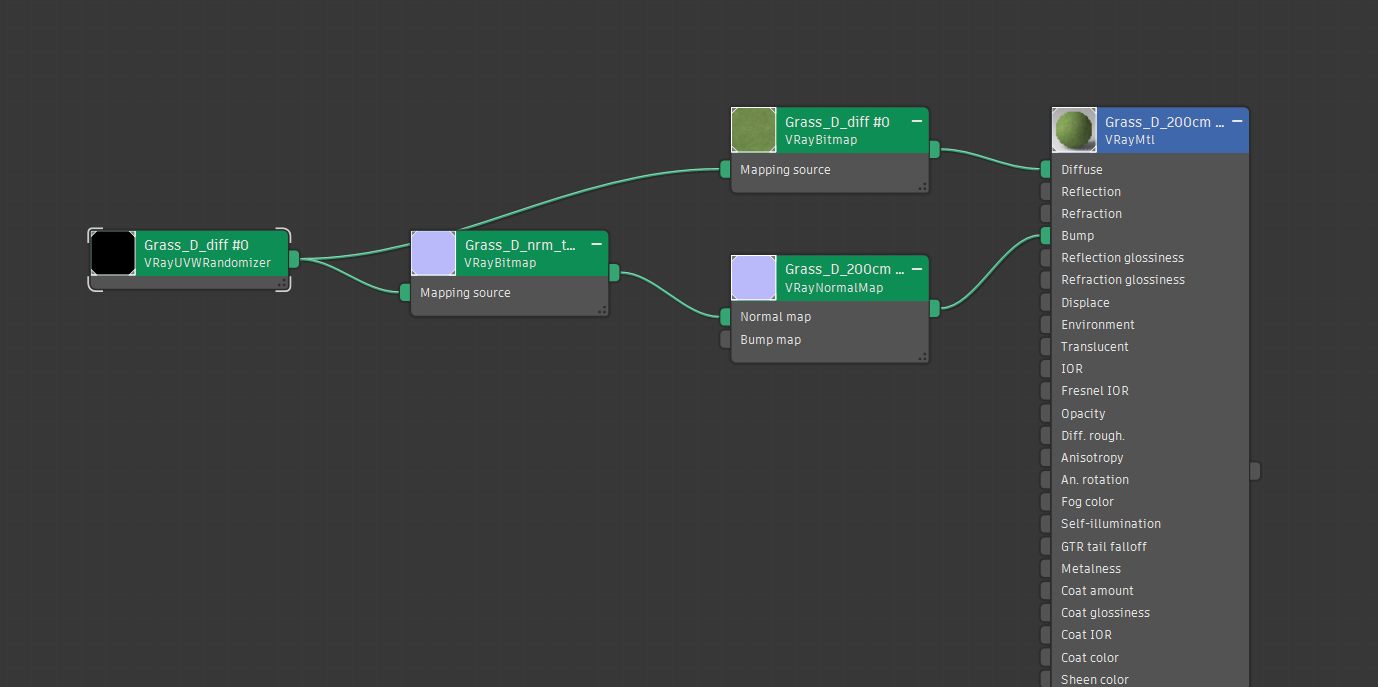Click the An. rotation input socket
The height and width of the screenshot is (687, 1378).
(1045, 479)
